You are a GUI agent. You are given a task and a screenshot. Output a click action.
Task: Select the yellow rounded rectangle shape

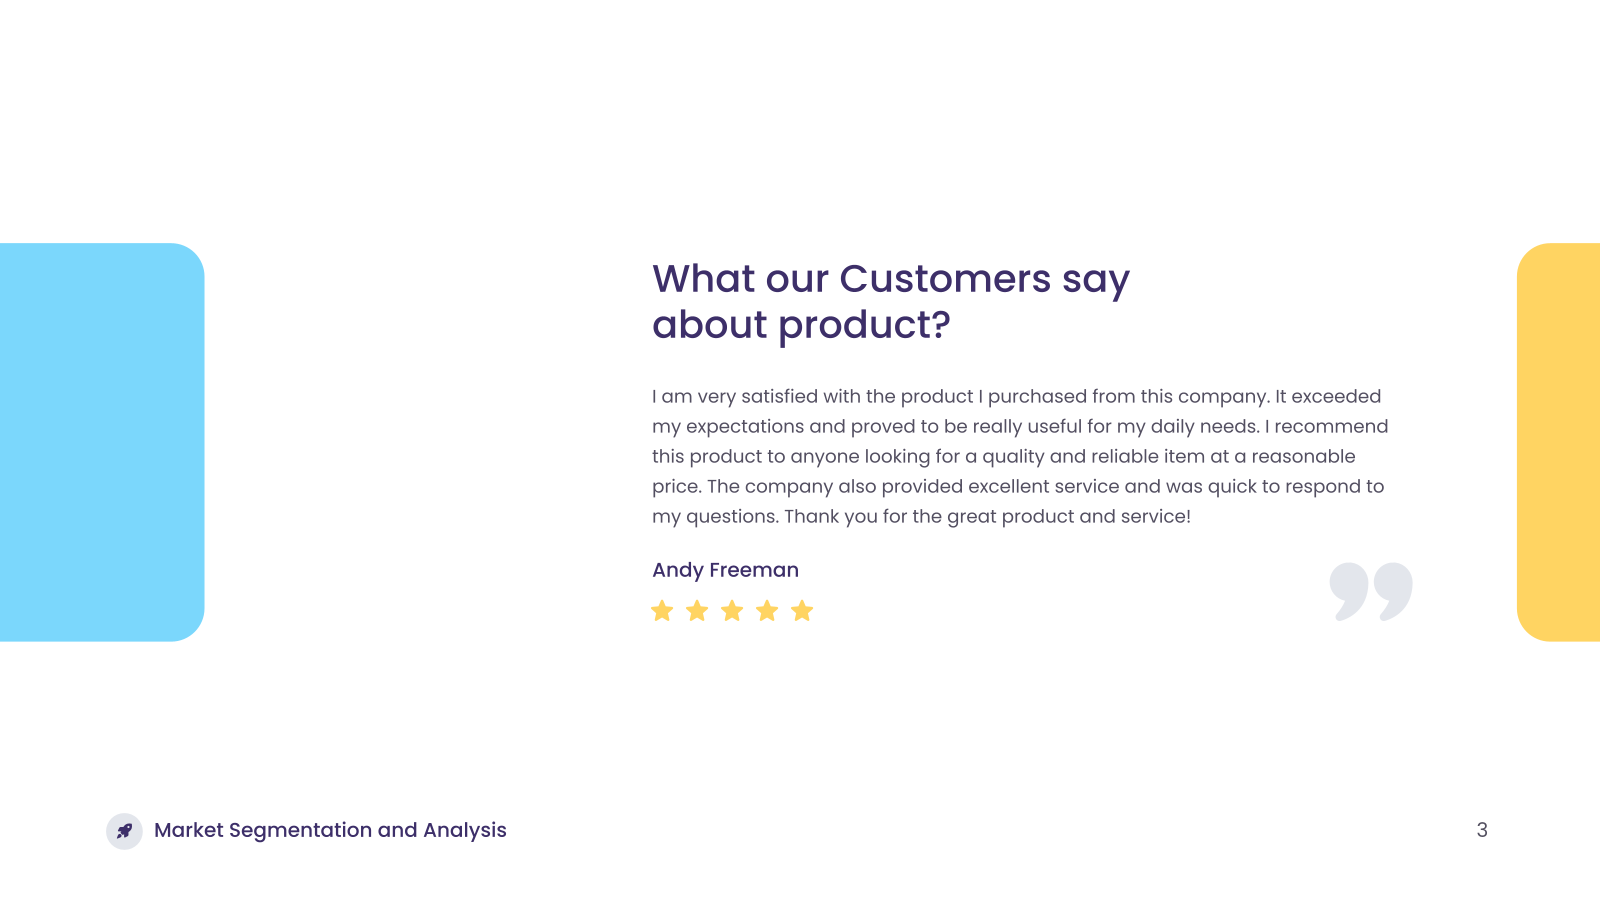(1558, 442)
